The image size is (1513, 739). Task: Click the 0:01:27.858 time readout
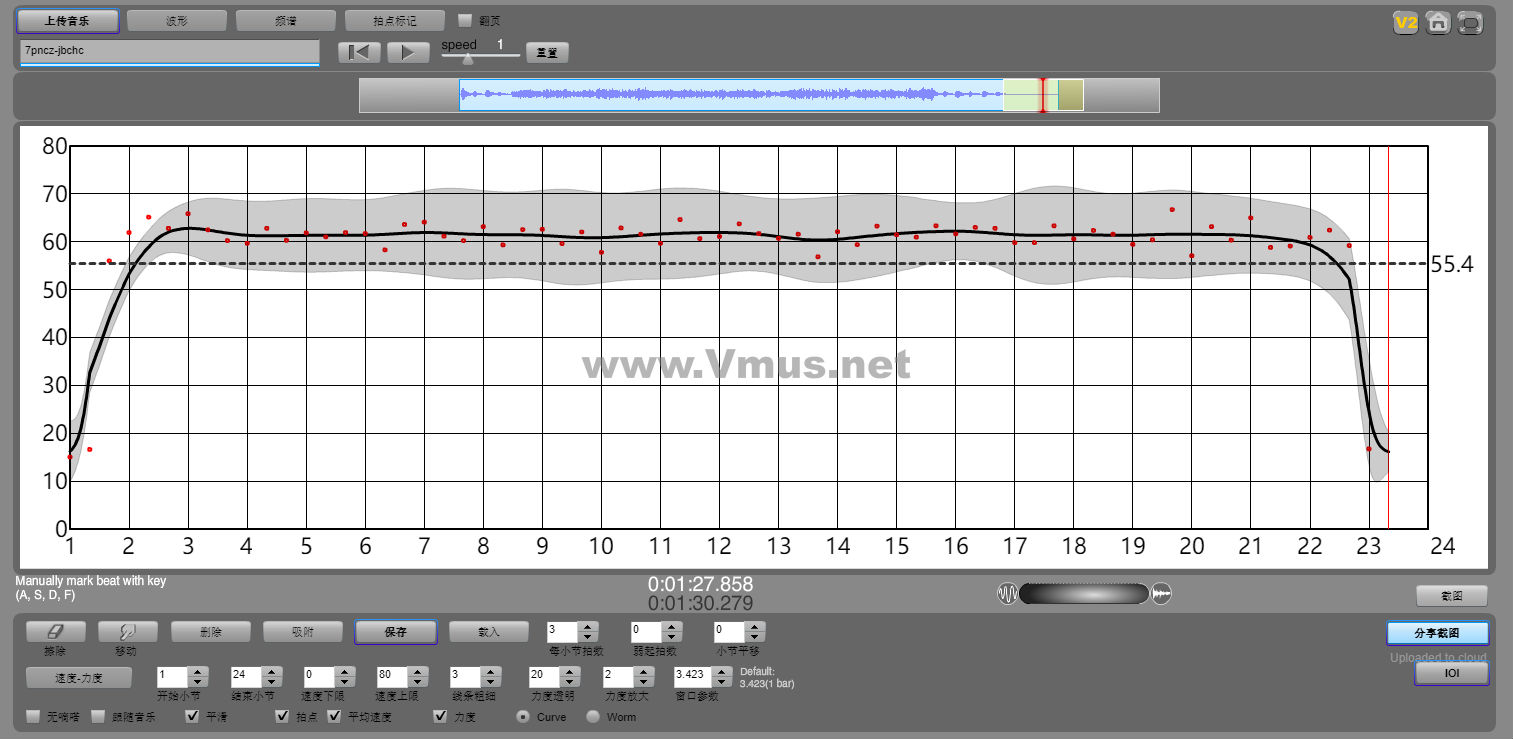700,584
